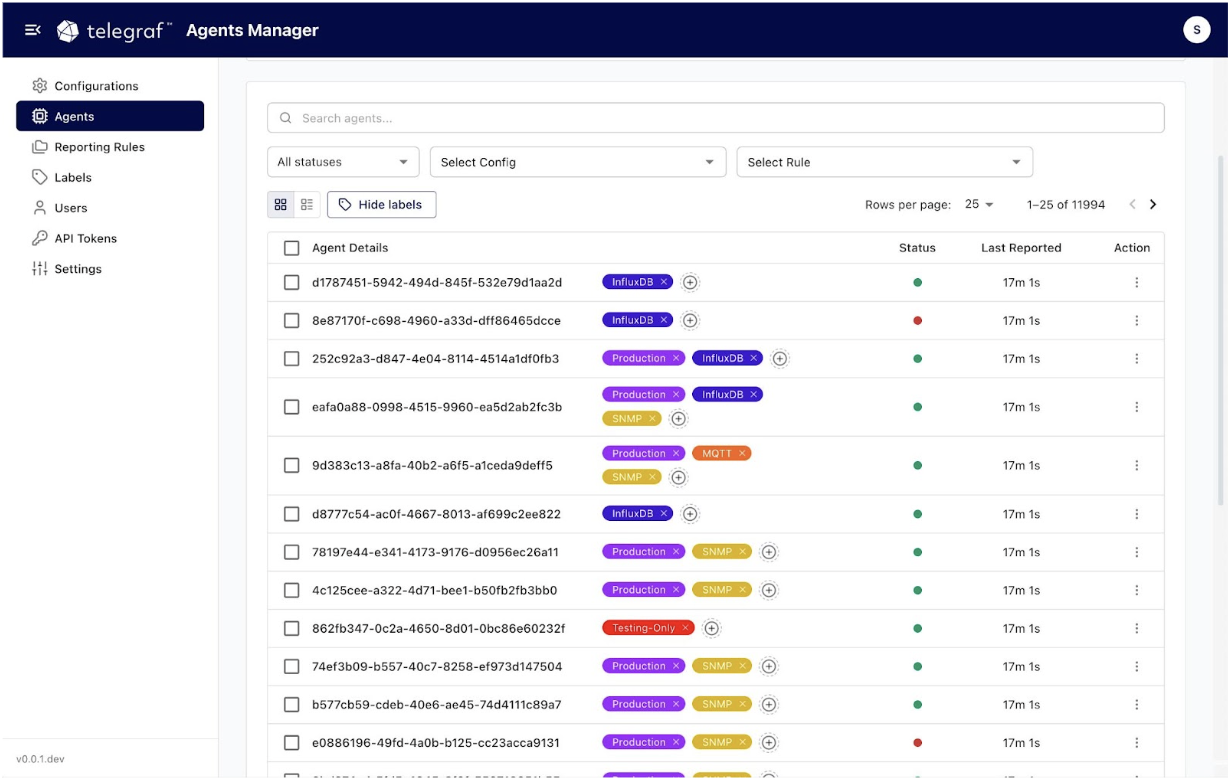Click the v0.0.1.dev version text
Viewport: 1228px width, 778px height.
pos(41,759)
